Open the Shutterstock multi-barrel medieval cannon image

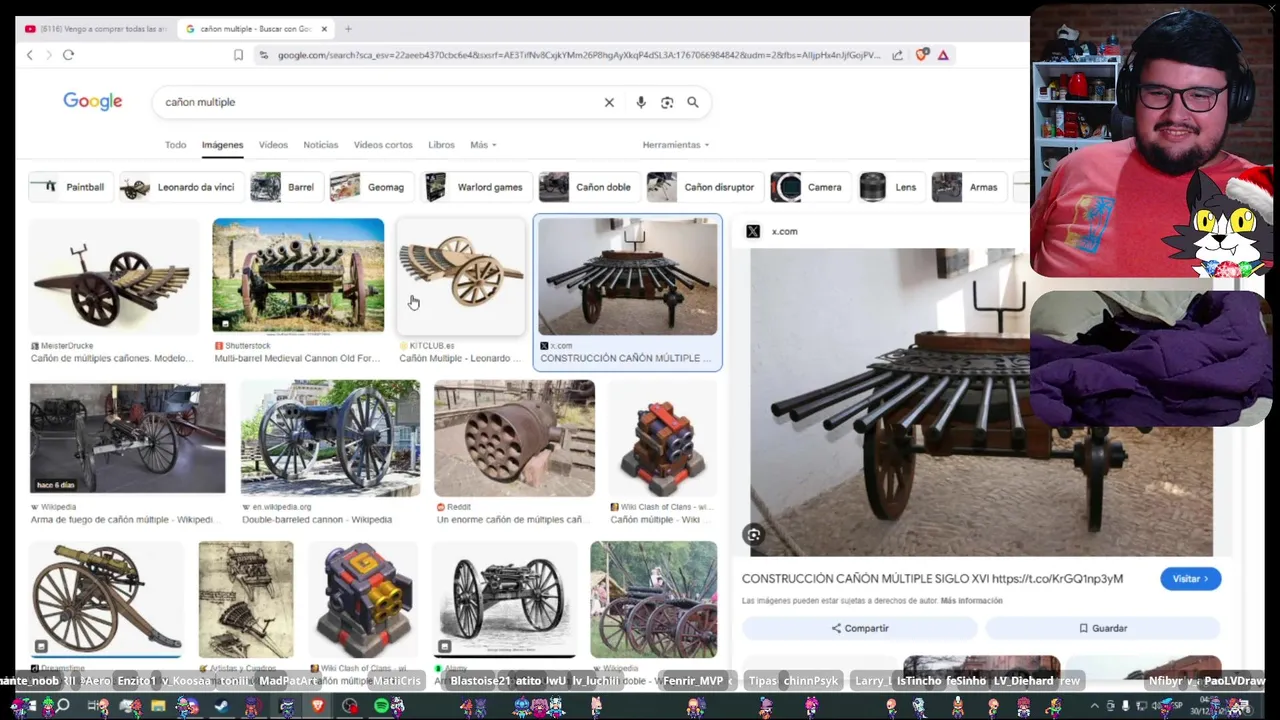coord(298,275)
